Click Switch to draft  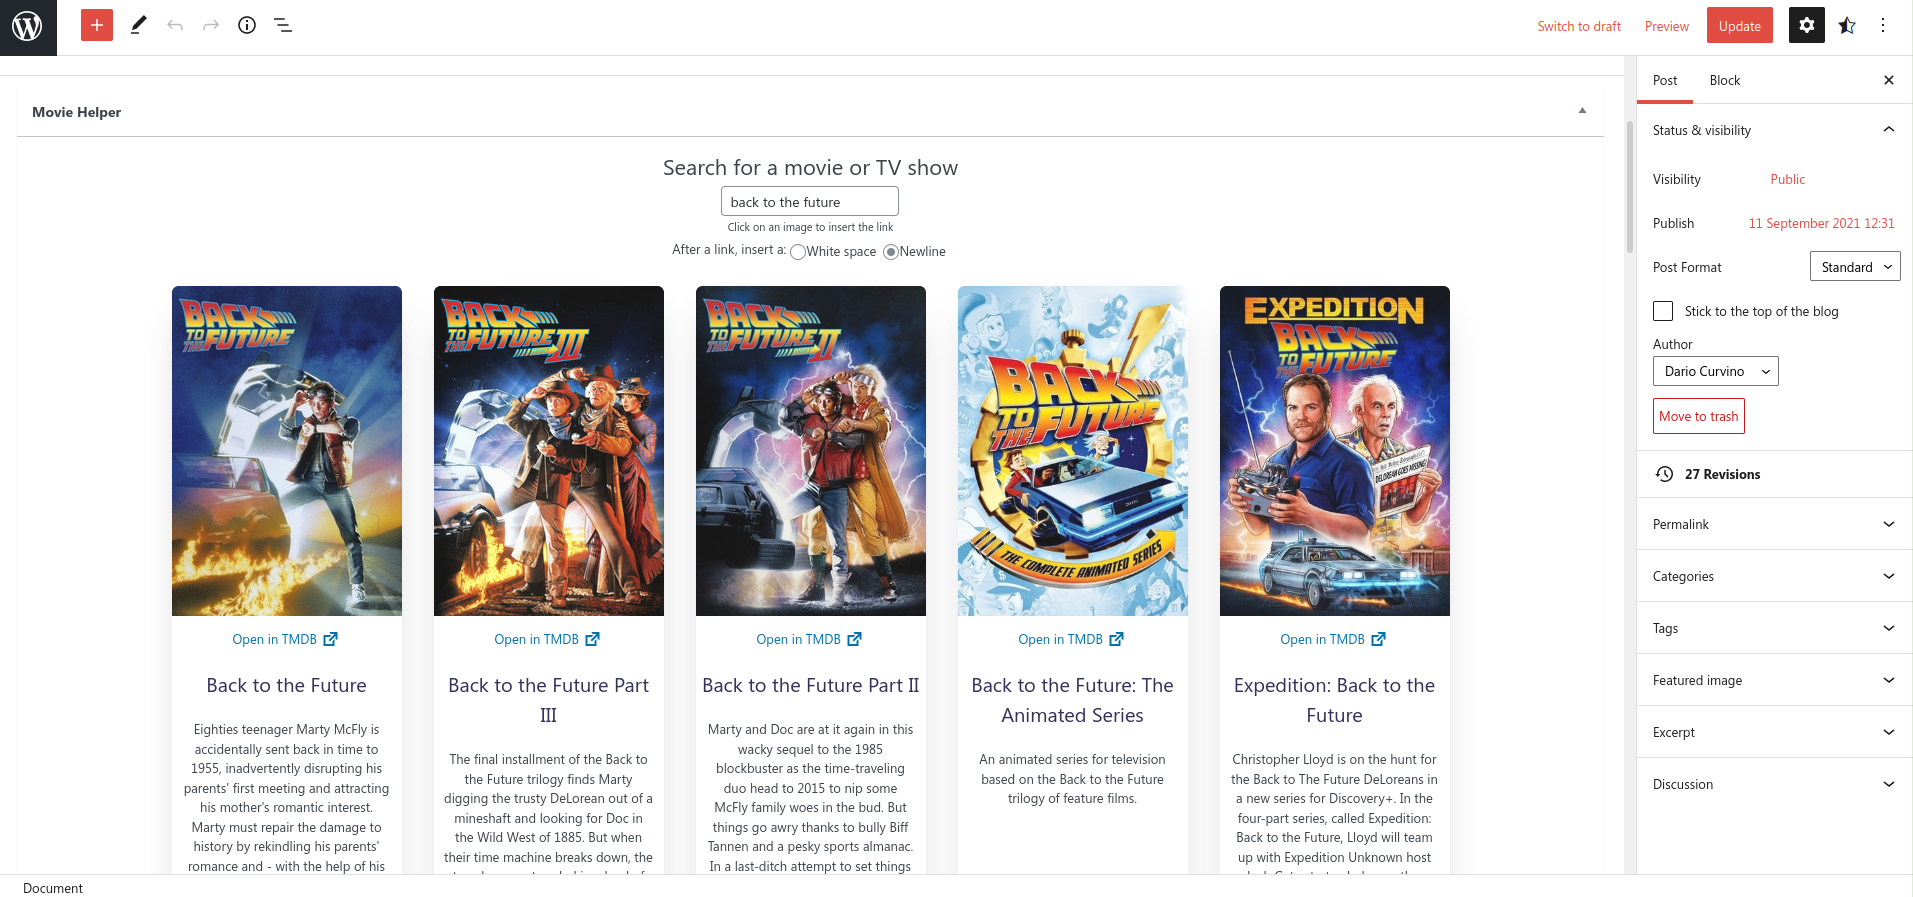coord(1579,26)
